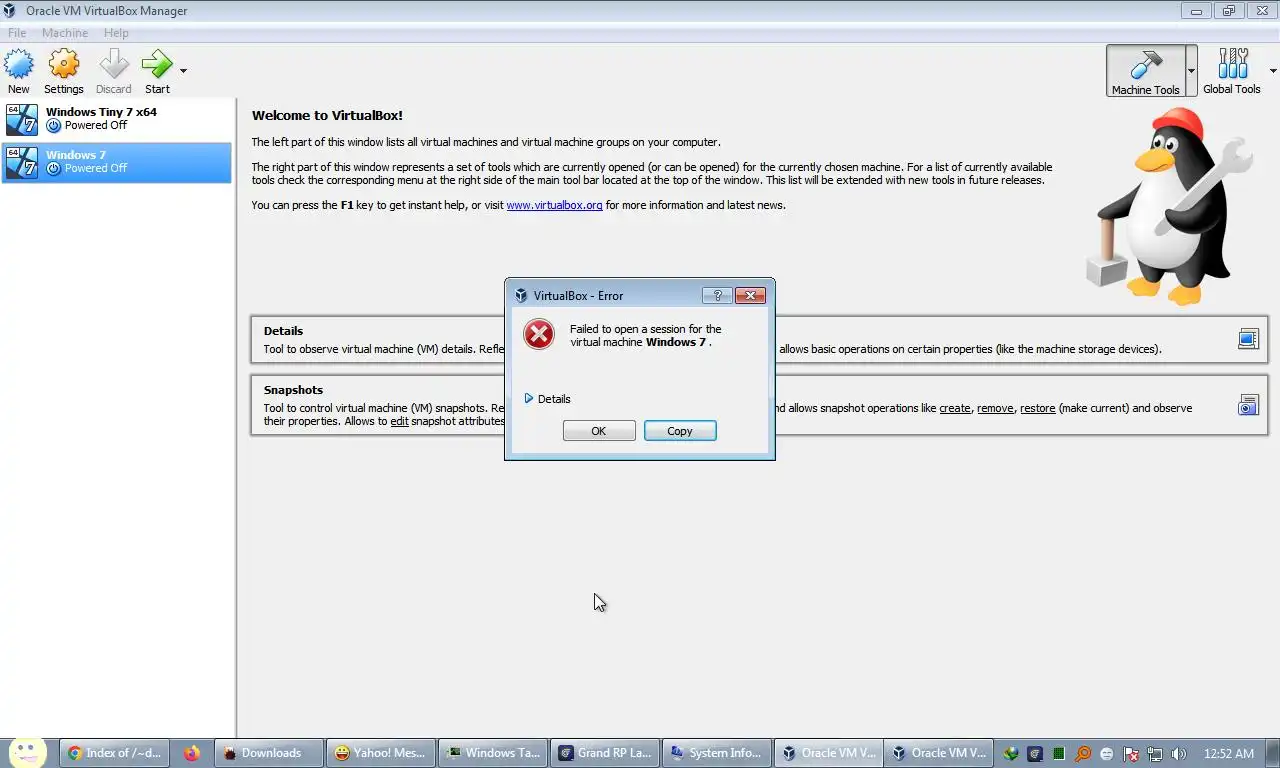
Task: Select the Windows 7 machine entry
Action: pos(117,162)
